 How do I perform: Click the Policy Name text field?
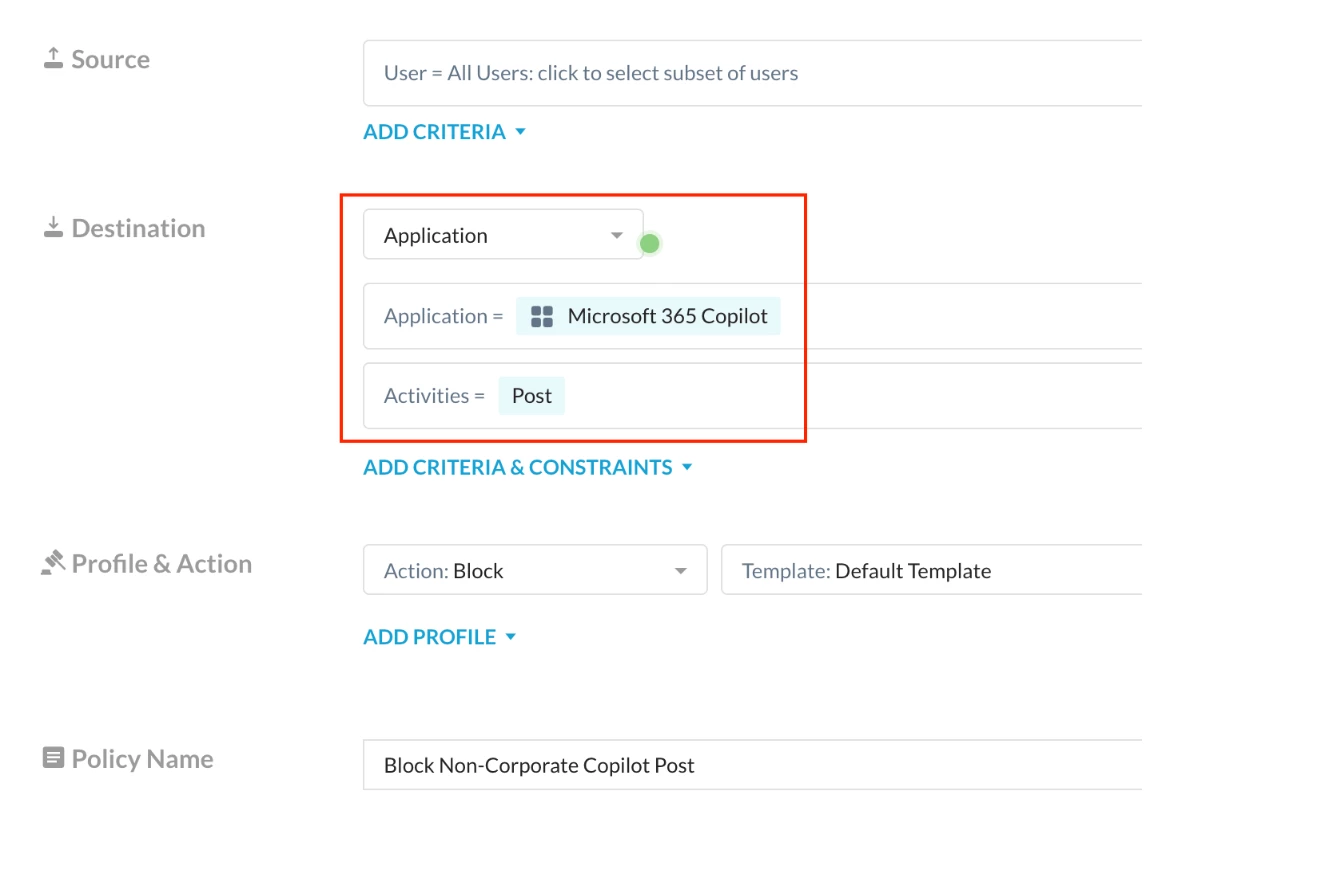(x=752, y=765)
